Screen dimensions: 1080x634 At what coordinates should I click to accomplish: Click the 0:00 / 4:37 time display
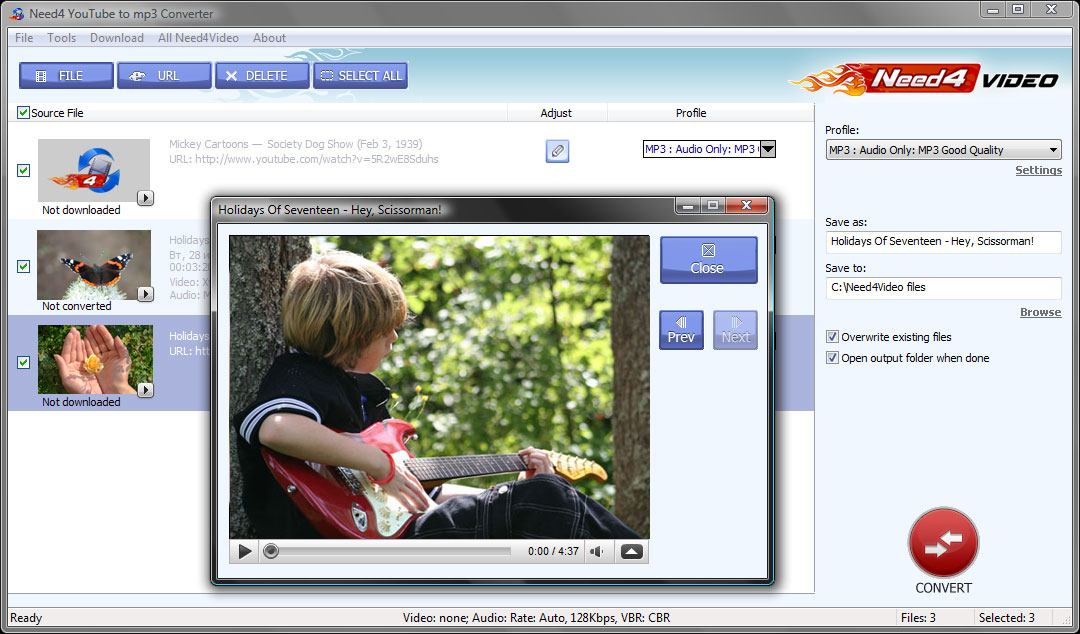[x=553, y=551]
